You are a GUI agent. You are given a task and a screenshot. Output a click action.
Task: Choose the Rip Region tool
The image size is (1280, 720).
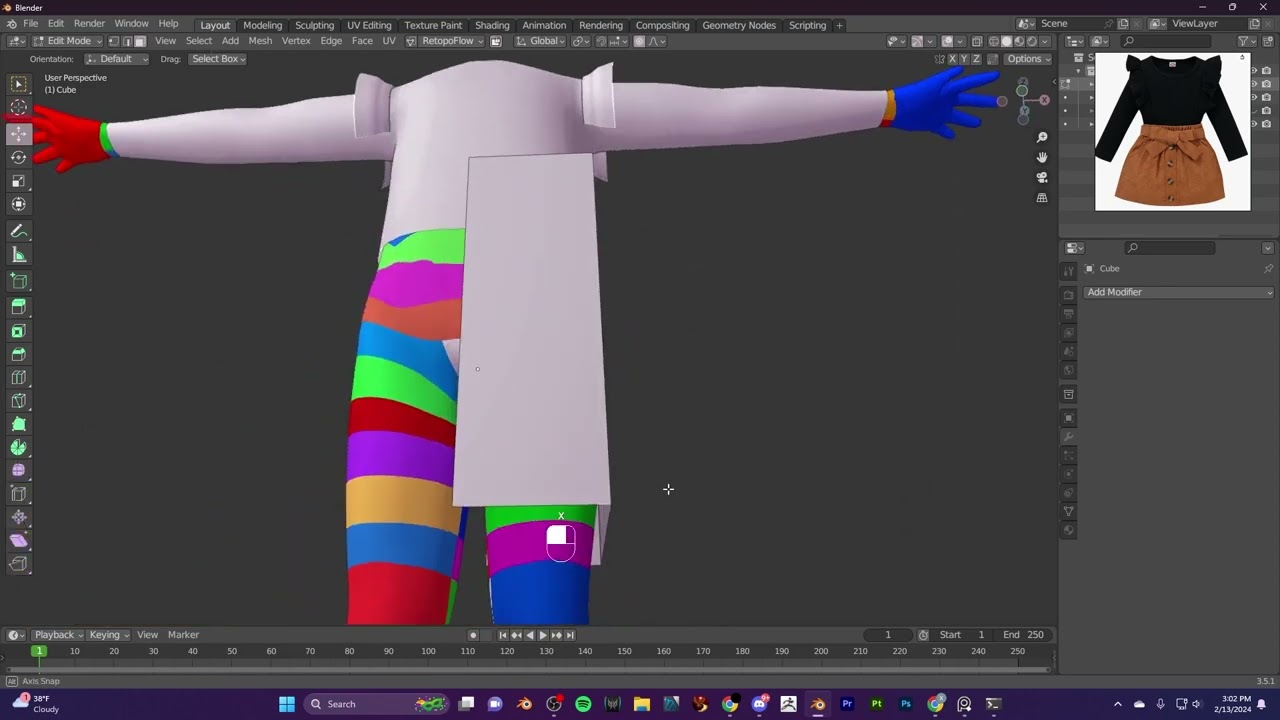tap(19, 564)
